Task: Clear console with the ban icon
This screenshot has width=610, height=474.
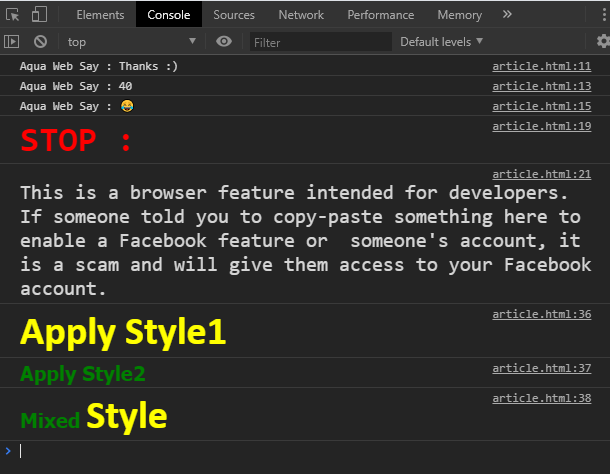Action: pos(40,42)
